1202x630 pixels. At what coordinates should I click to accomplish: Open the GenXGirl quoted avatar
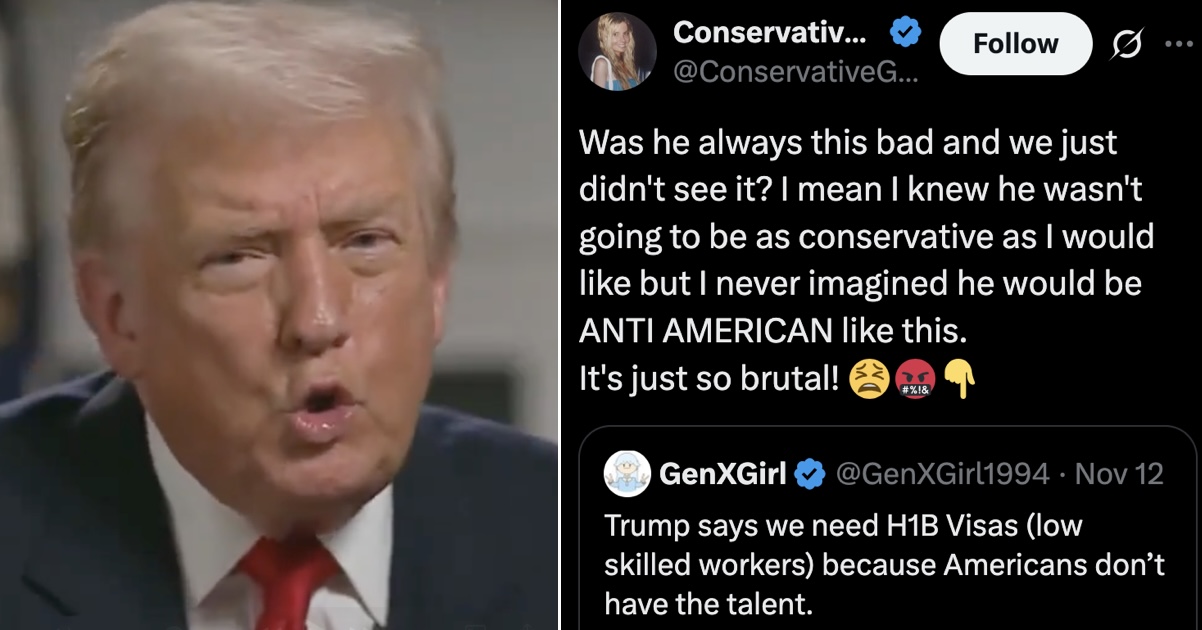tap(628, 473)
